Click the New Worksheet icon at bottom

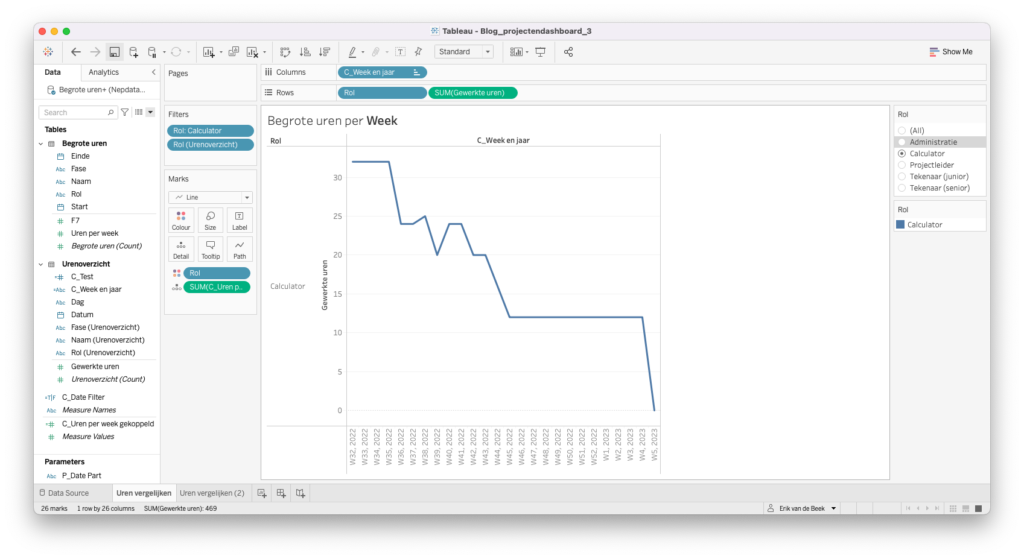262,493
